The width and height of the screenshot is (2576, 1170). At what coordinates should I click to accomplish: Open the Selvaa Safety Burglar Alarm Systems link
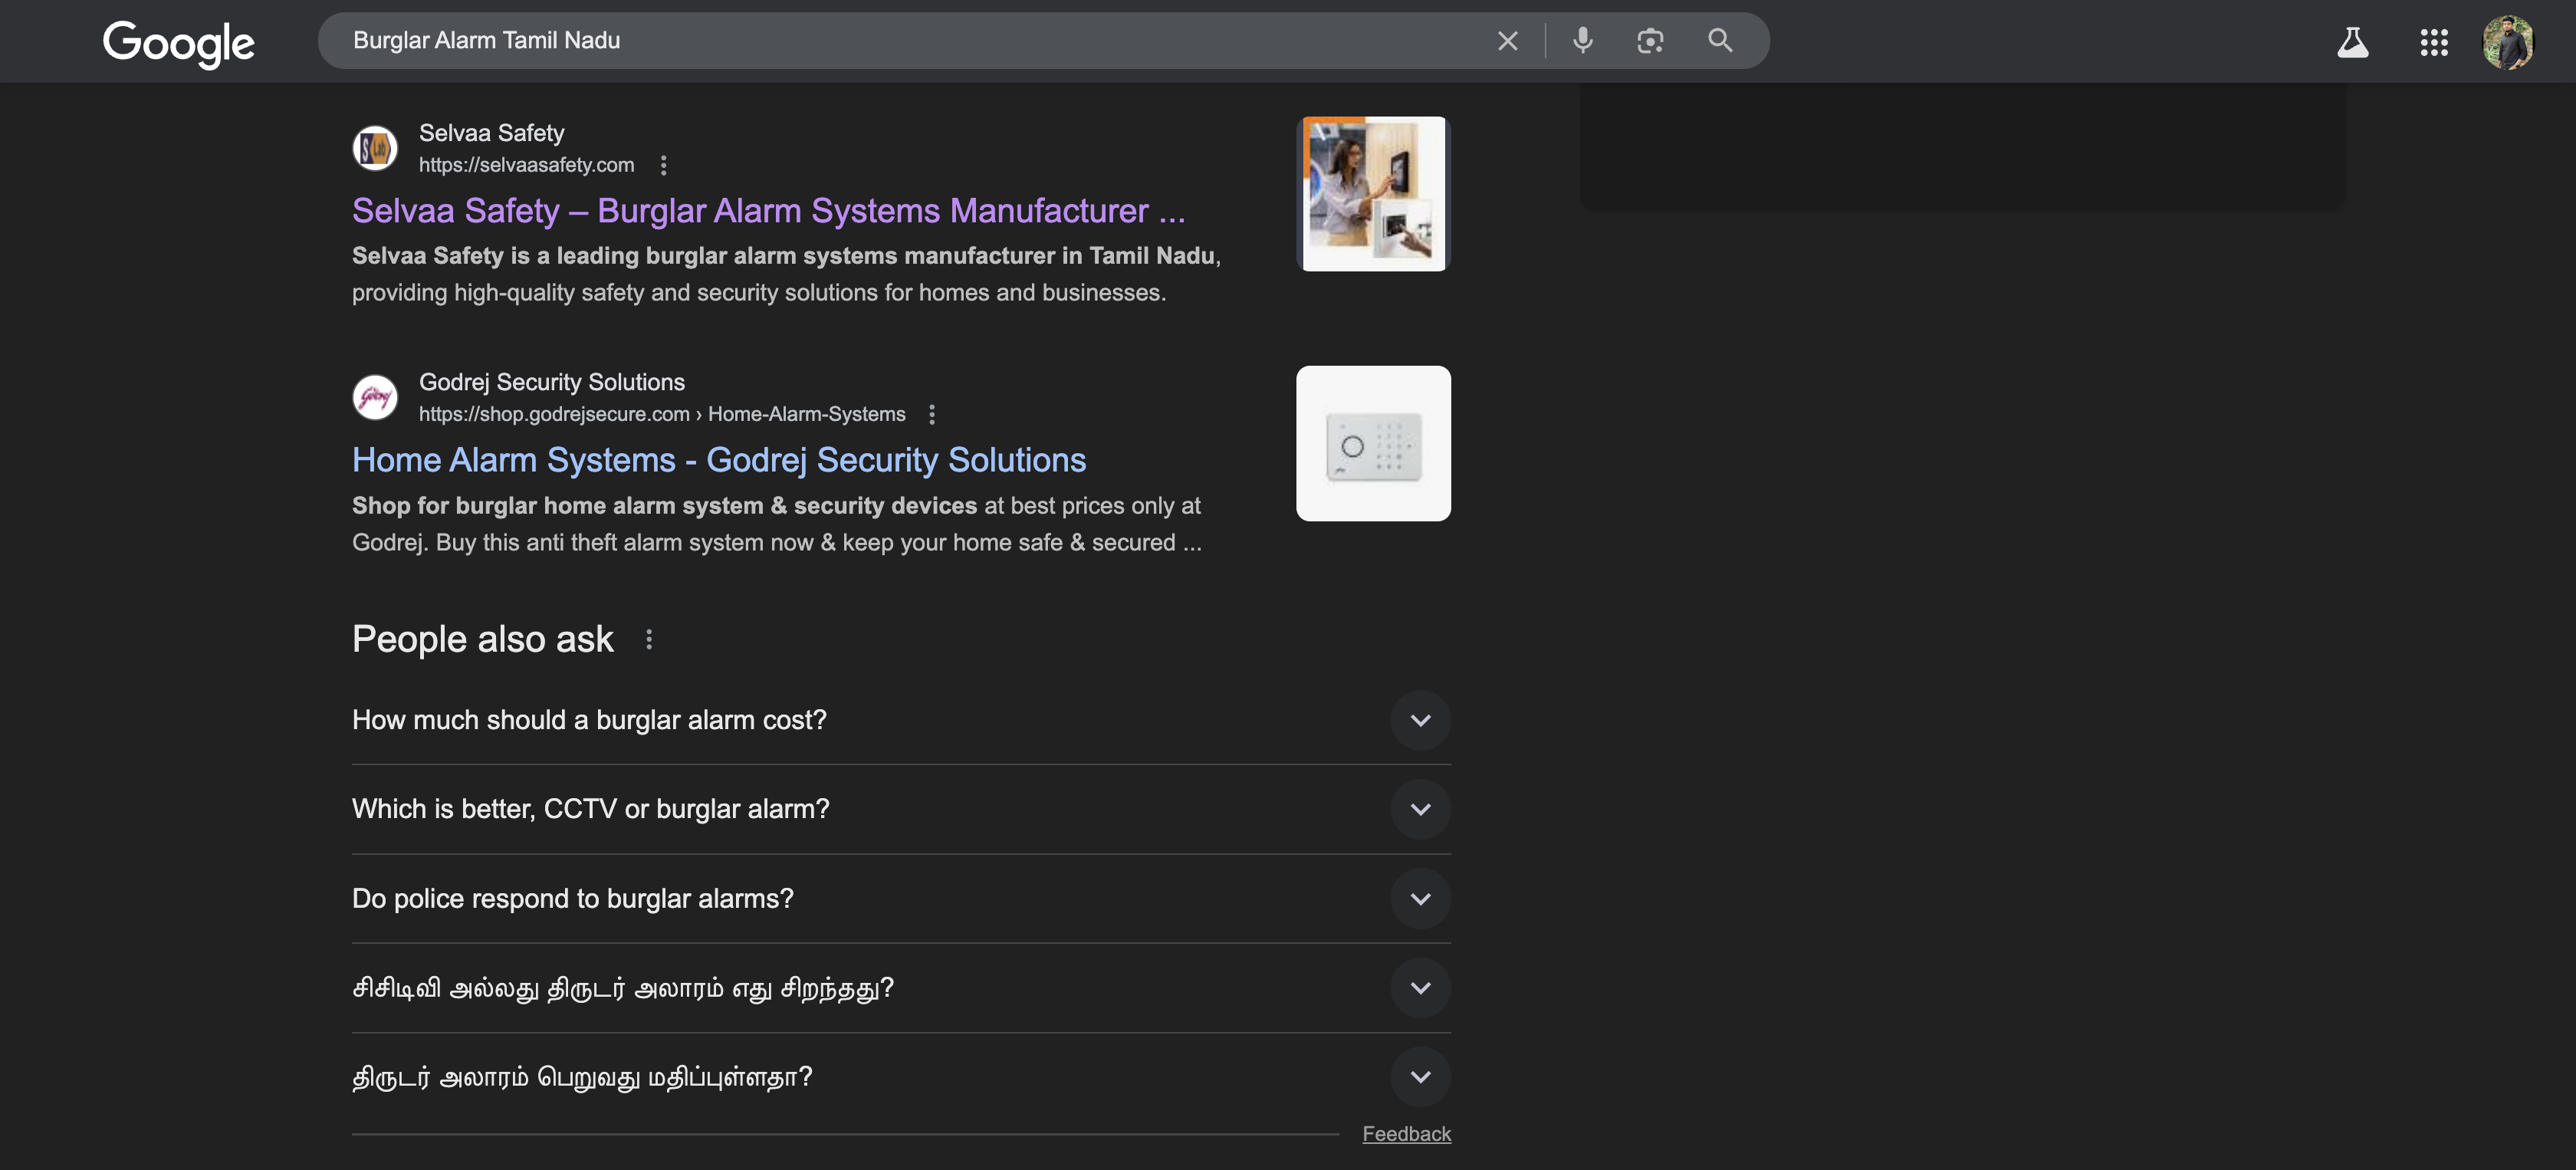[x=768, y=211]
